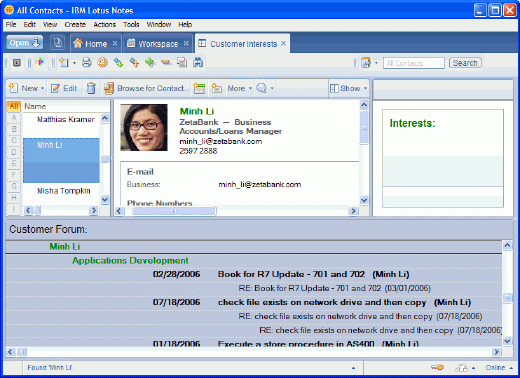
Task: Open the File menu
Action: pyautogui.click(x=11, y=24)
